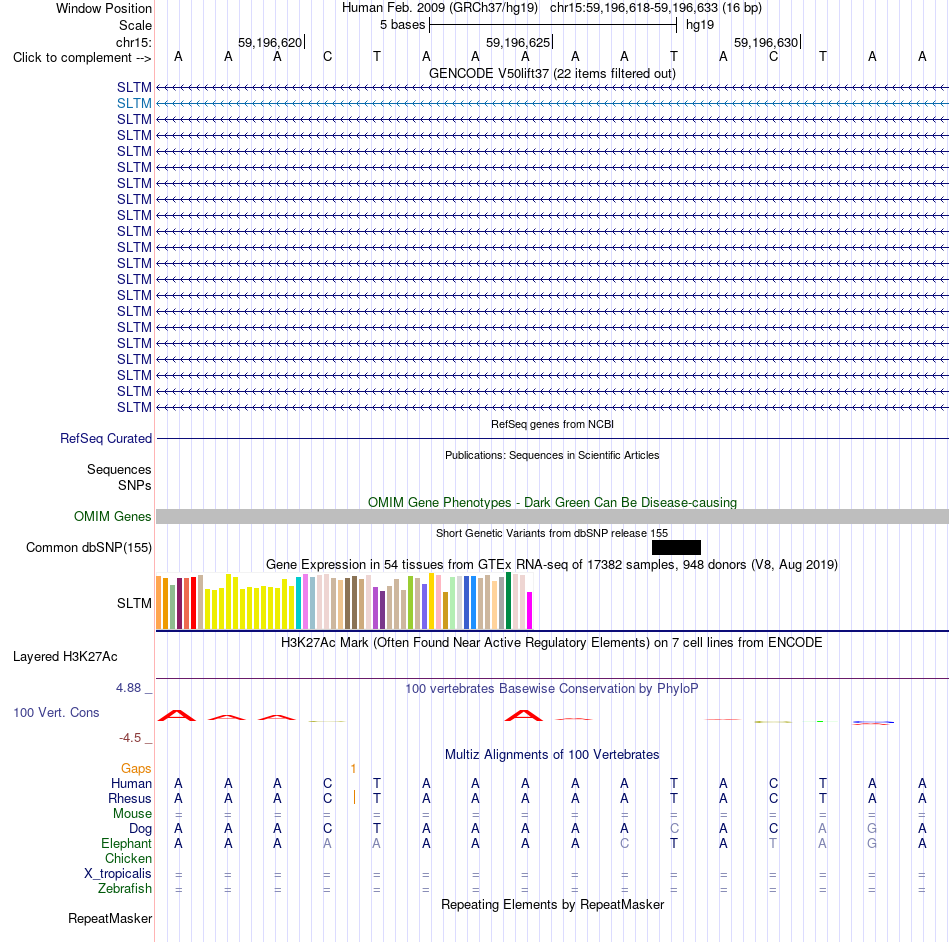Open 'Publications: Sequences in Scientific Articles' title
The height and width of the screenshot is (942, 950).
coord(552,455)
